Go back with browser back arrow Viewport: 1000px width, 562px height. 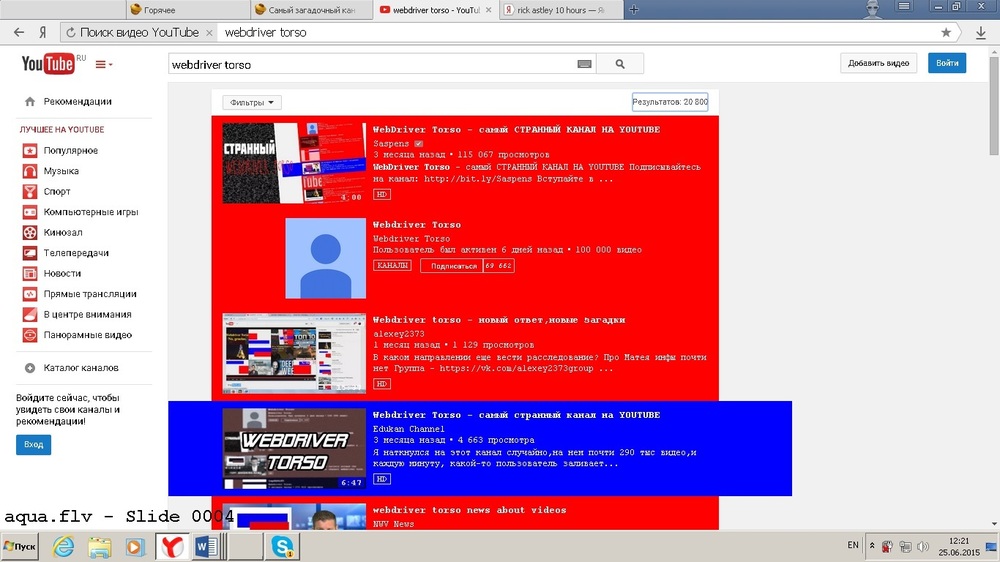pos(19,33)
